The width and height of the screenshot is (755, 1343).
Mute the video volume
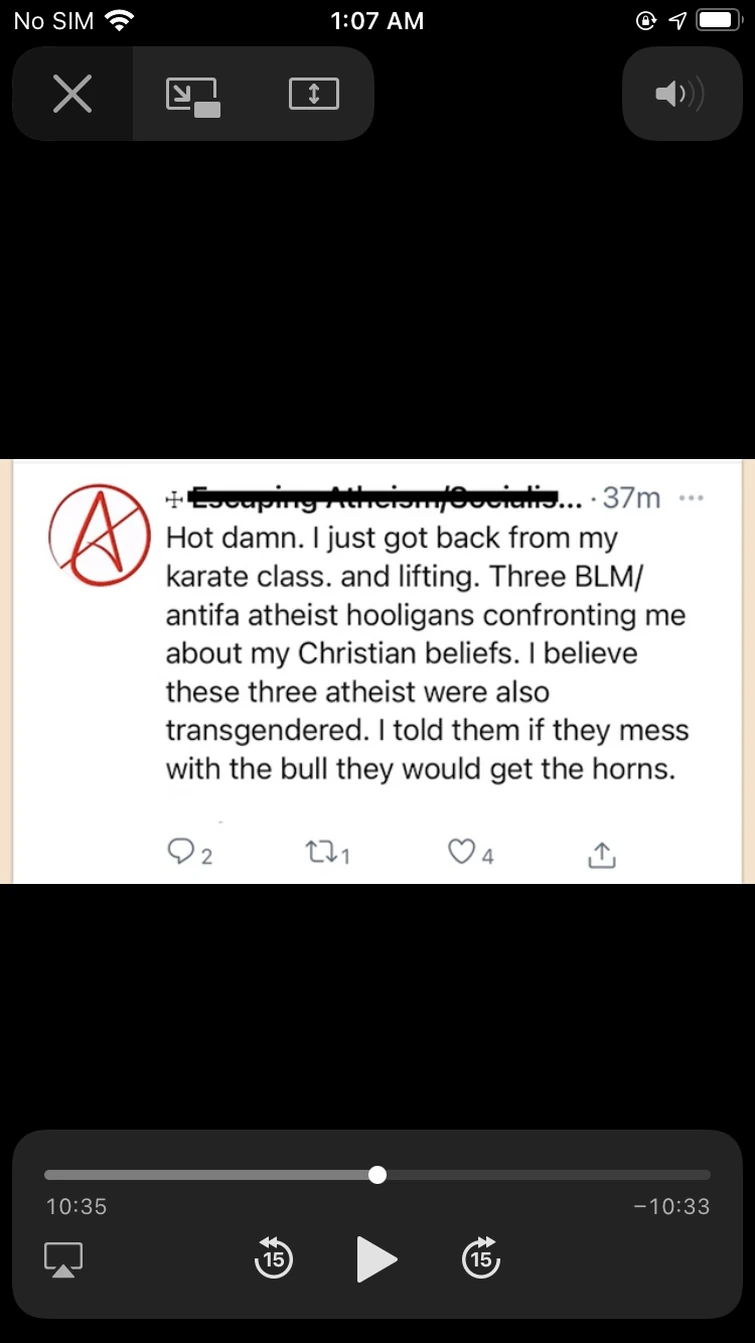[x=680, y=95]
